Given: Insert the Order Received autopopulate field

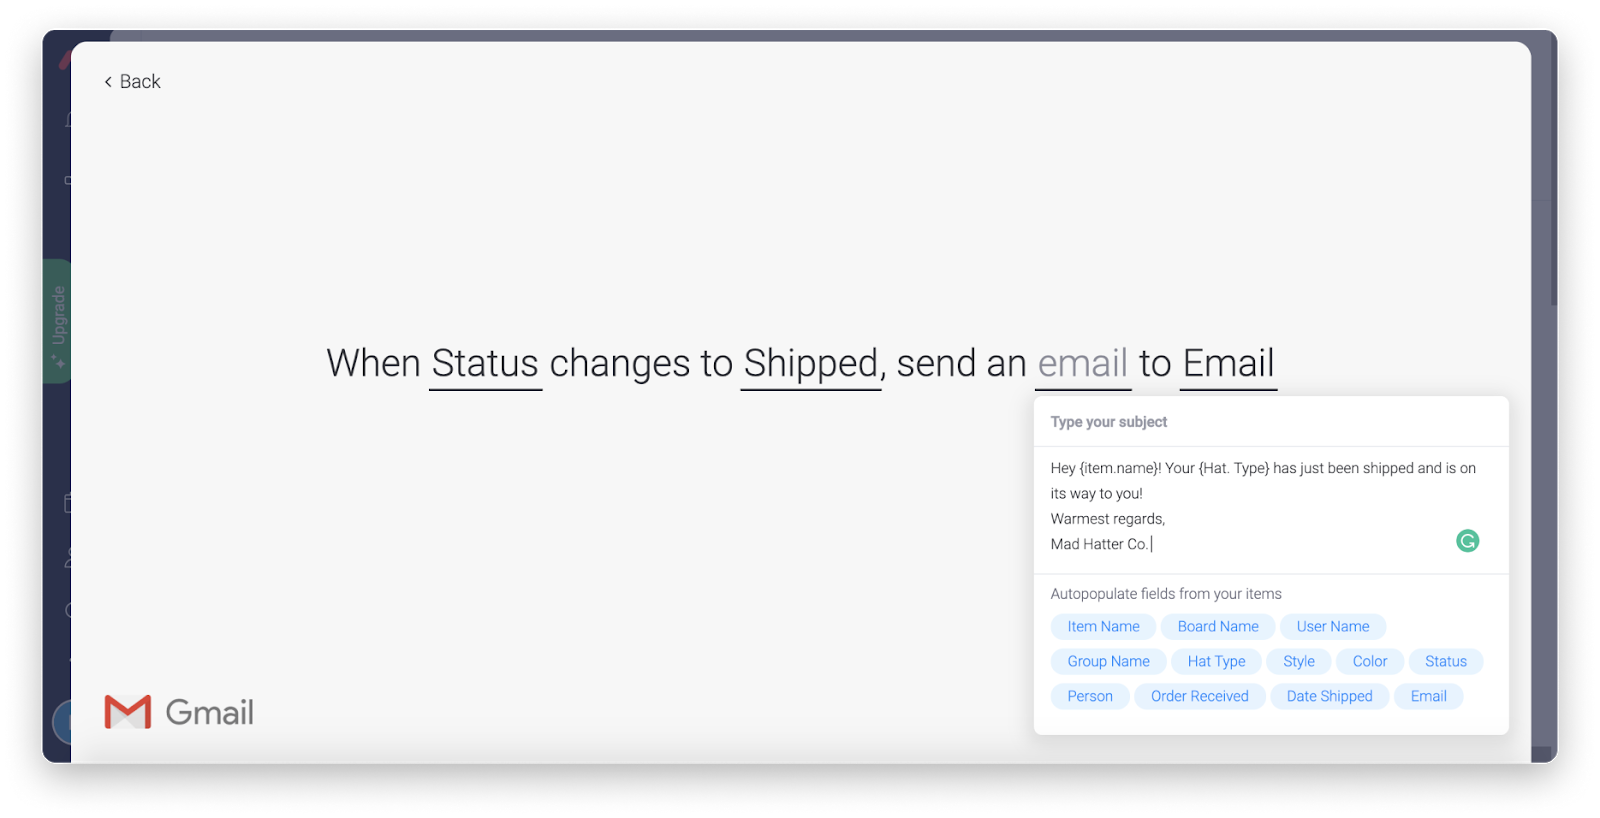Looking at the screenshot, I should tap(1200, 696).
